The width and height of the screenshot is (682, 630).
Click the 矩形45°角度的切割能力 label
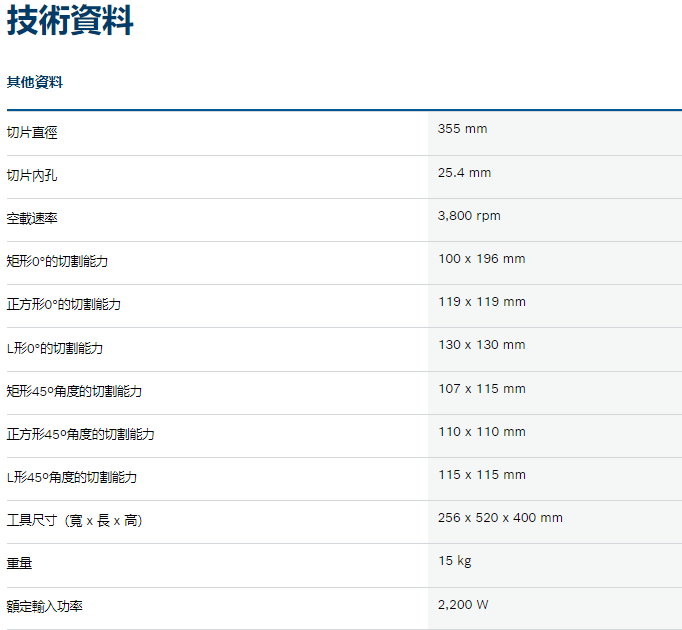pos(81,391)
